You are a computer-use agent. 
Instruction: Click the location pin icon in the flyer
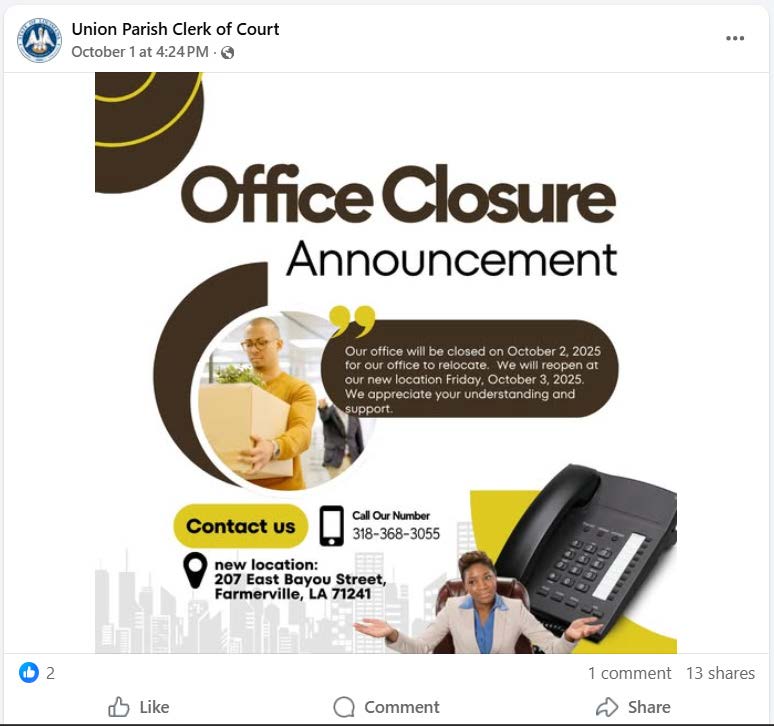pos(194,570)
